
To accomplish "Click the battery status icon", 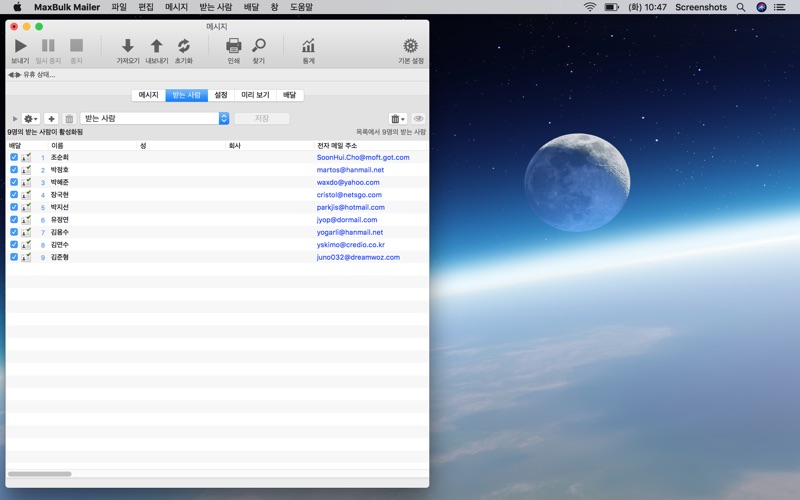I will [611, 7].
